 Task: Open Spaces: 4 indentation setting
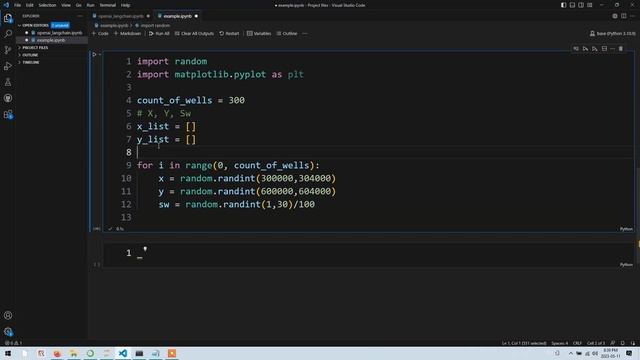559,343
